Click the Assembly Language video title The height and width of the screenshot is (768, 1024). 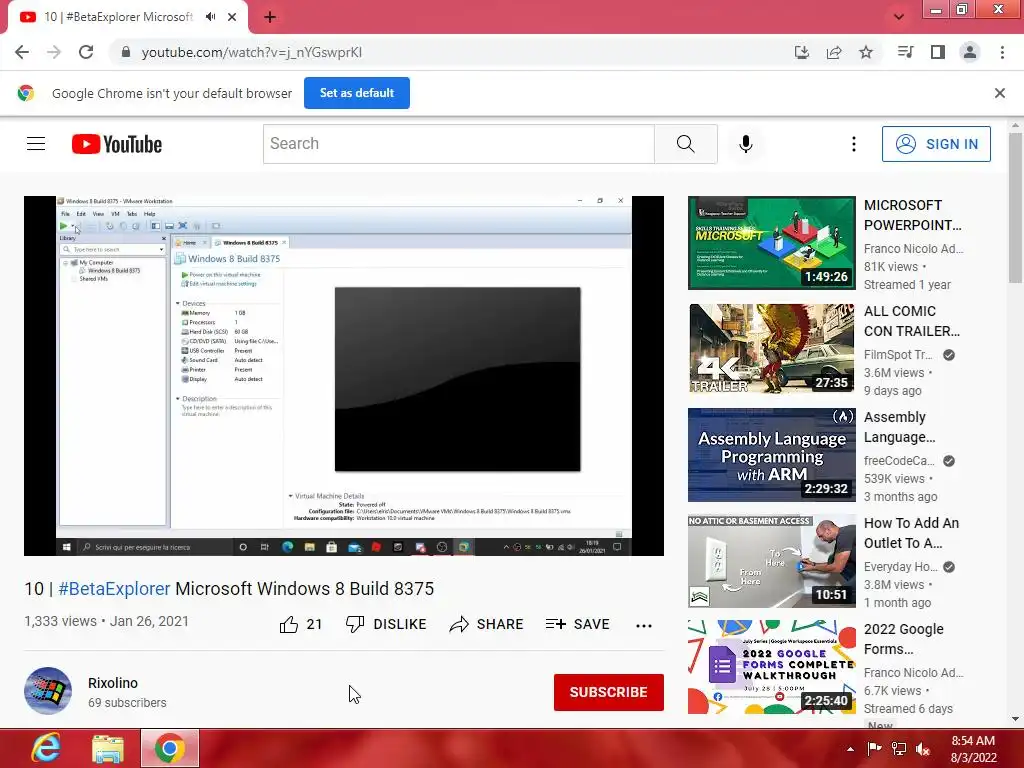(x=899, y=427)
